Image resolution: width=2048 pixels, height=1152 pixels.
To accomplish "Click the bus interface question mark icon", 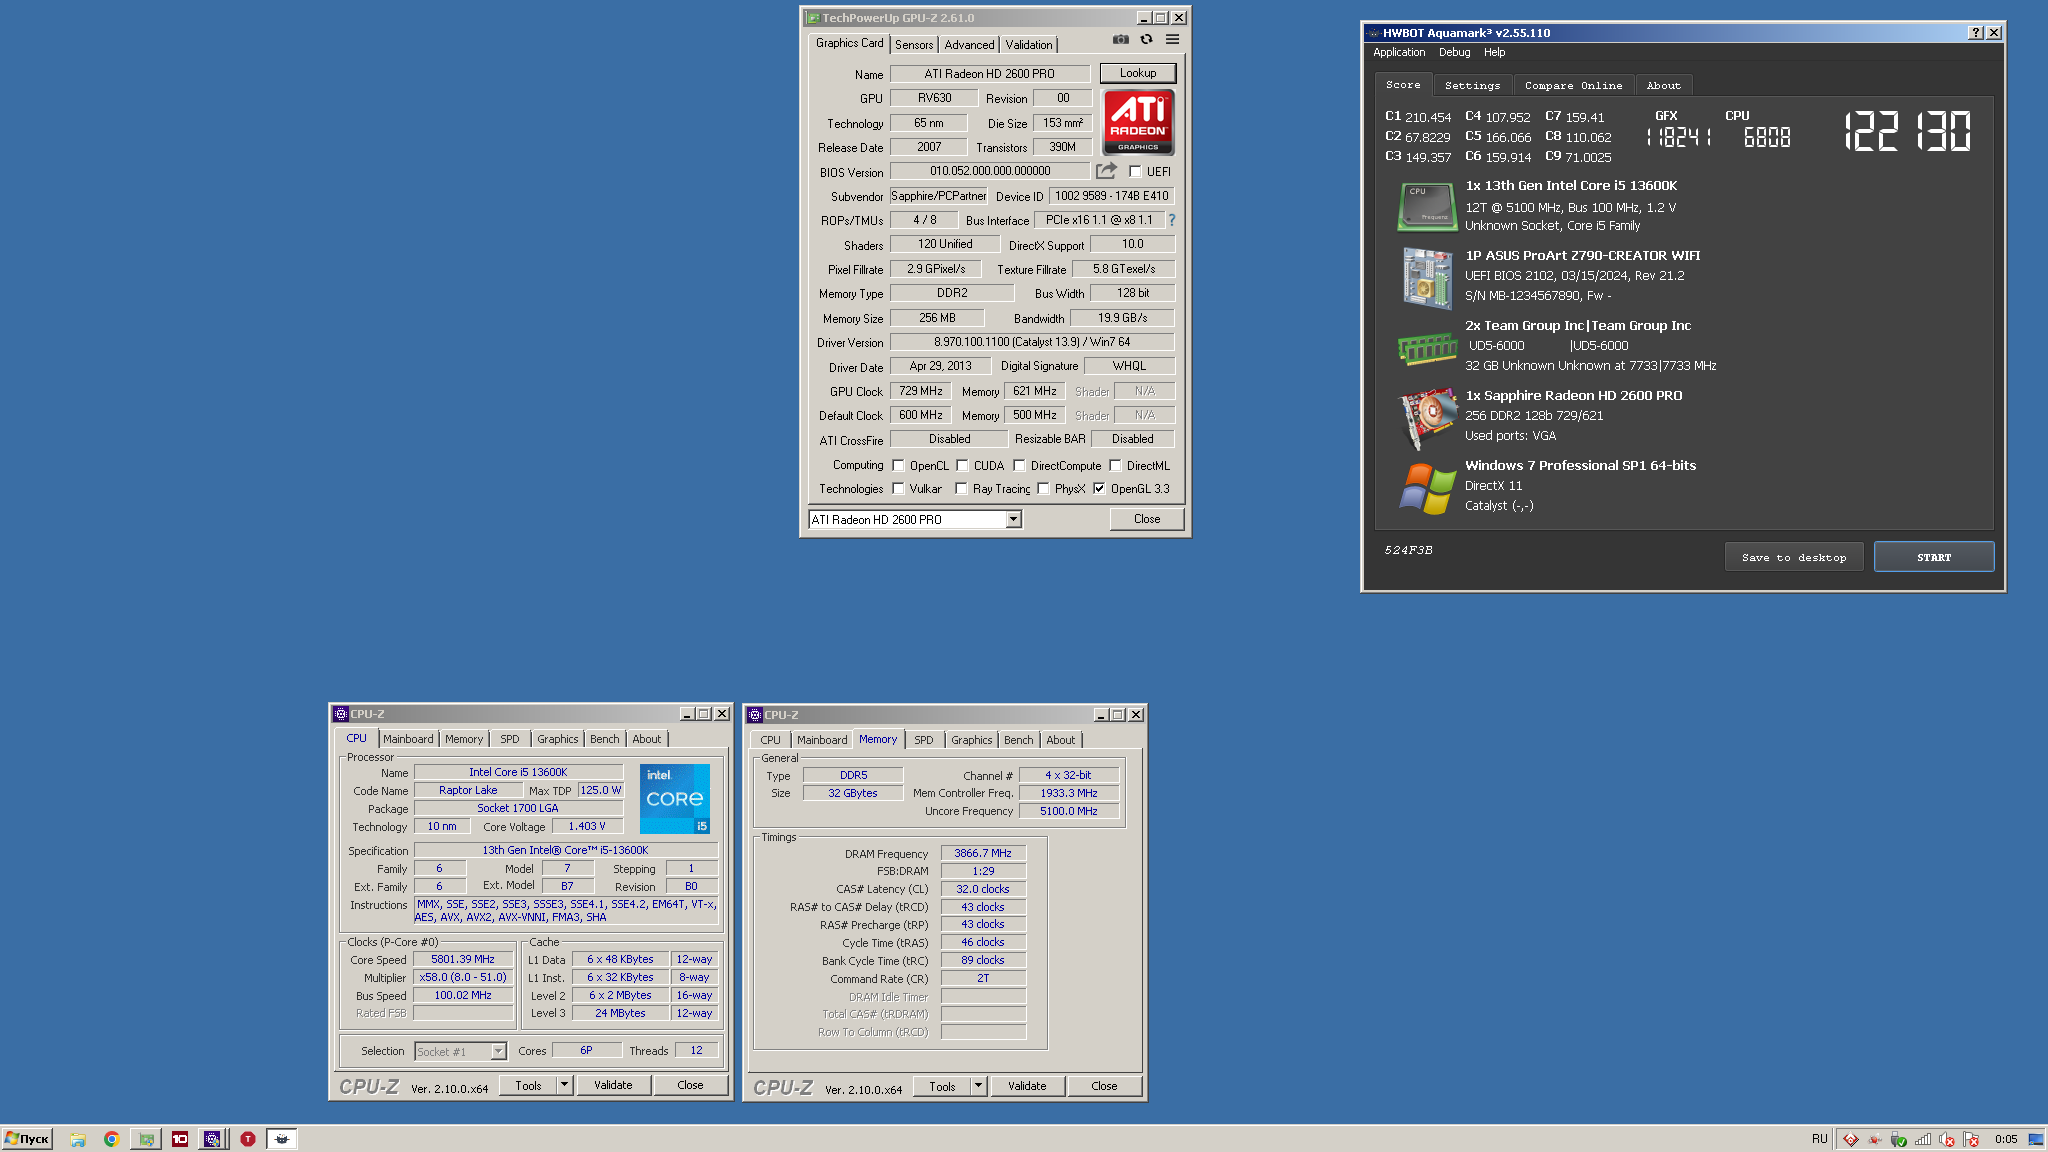I will [1172, 220].
